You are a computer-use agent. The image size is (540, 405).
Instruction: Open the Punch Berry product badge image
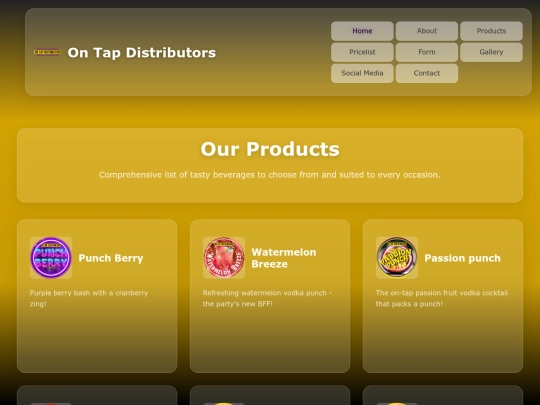pyautogui.click(x=51, y=258)
